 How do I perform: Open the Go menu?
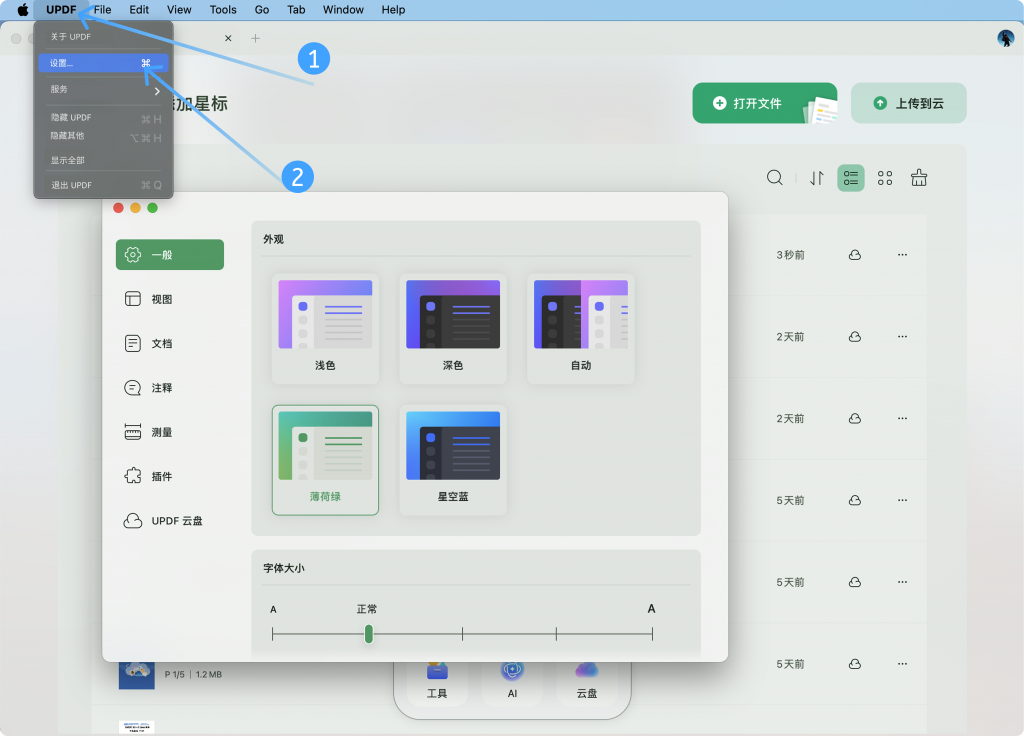click(262, 10)
